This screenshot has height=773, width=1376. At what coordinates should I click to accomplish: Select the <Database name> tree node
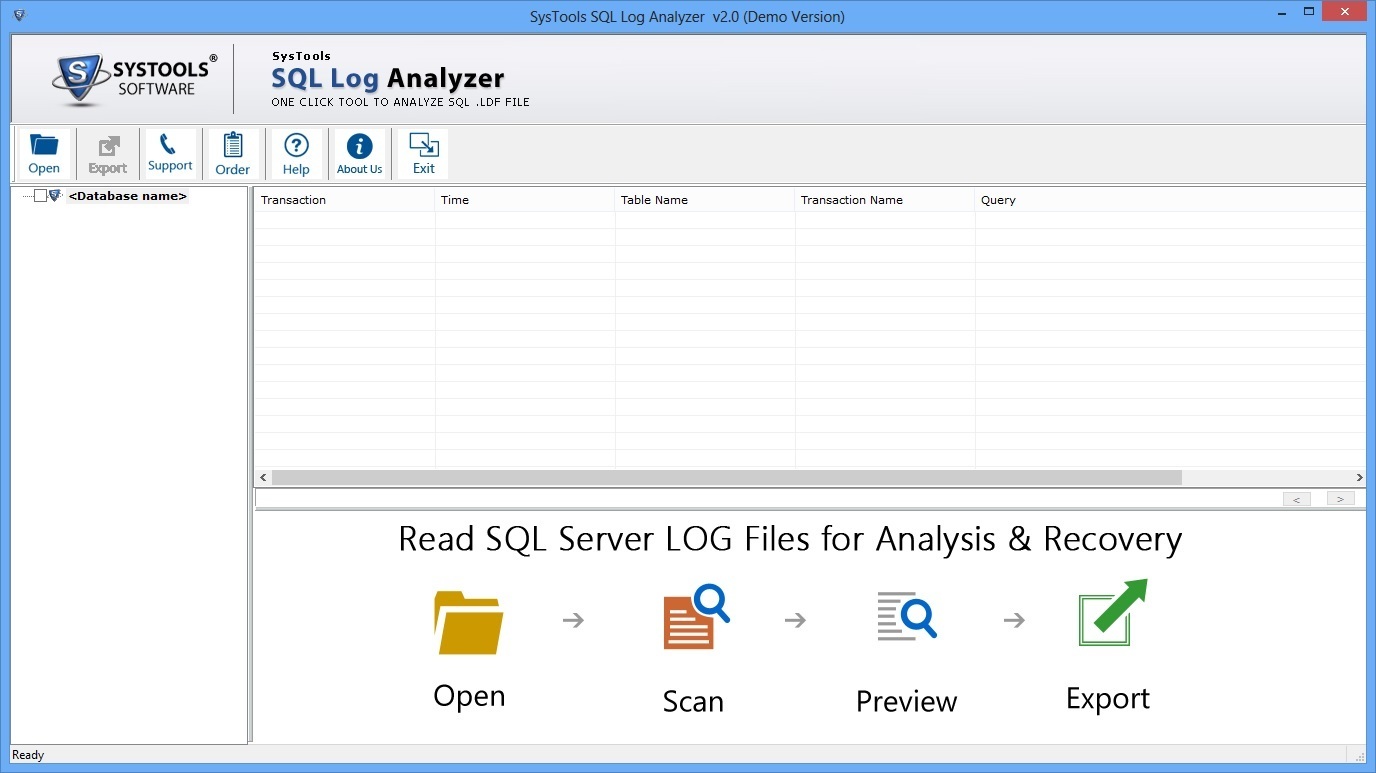(127, 196)
